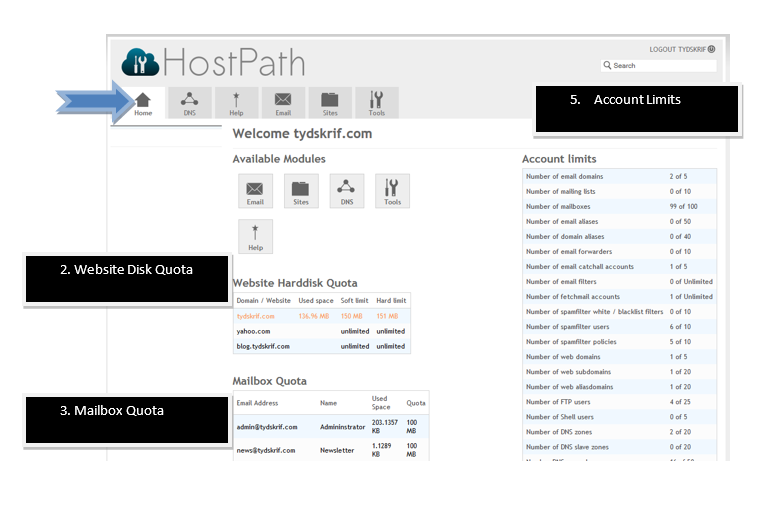Click the Hard limit column header
Viewport: 775px width, 505px height.
click(x=391, y=300)
